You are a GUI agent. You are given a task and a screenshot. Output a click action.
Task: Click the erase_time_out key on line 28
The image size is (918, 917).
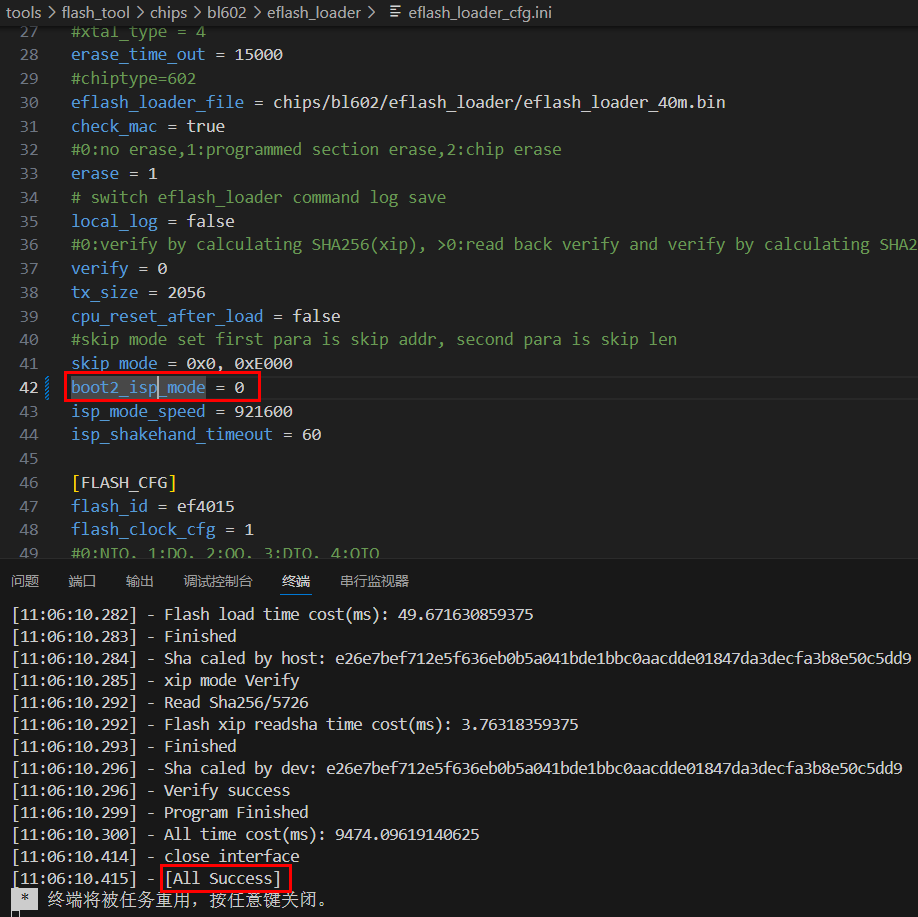pos(138,54)
